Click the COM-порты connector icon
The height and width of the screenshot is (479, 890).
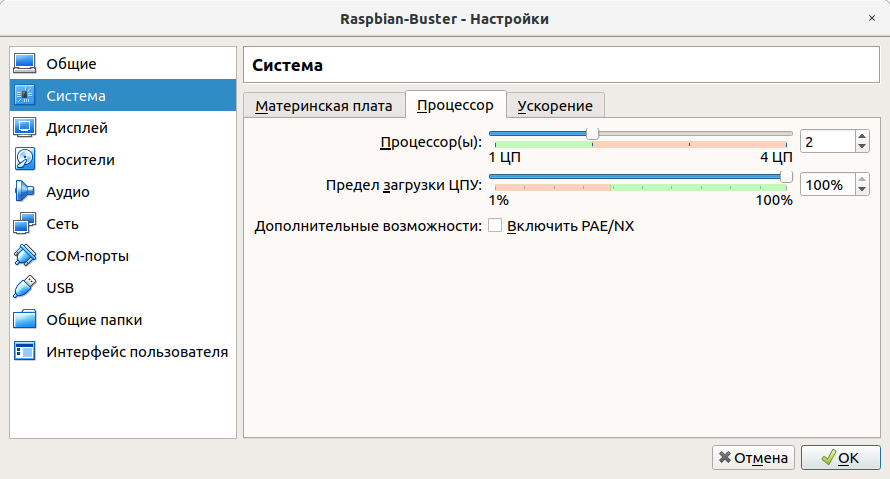tap(24, 255)
